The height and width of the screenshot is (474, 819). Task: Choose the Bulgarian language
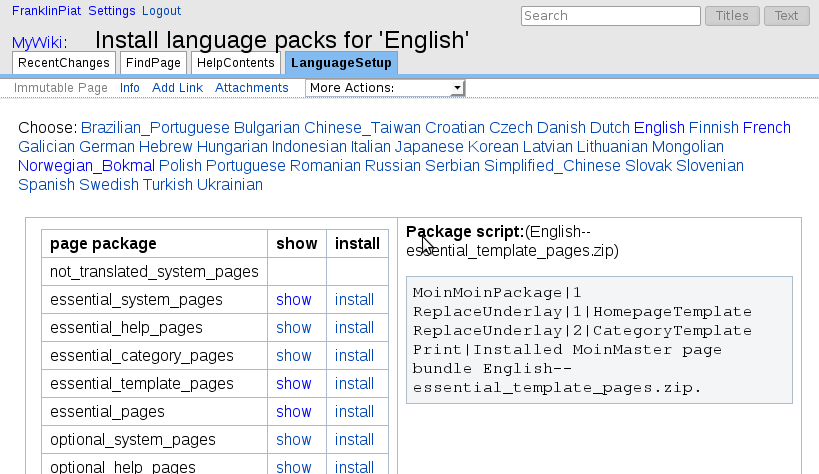pyautogui.click(x=267, y=128)
